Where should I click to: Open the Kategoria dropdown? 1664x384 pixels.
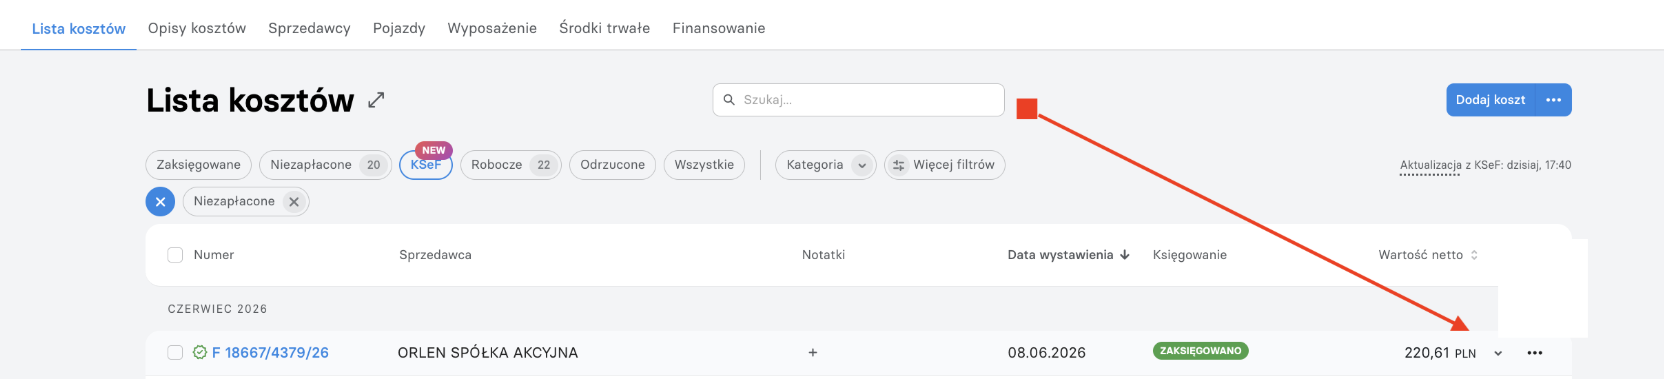[x=826, y=165]
